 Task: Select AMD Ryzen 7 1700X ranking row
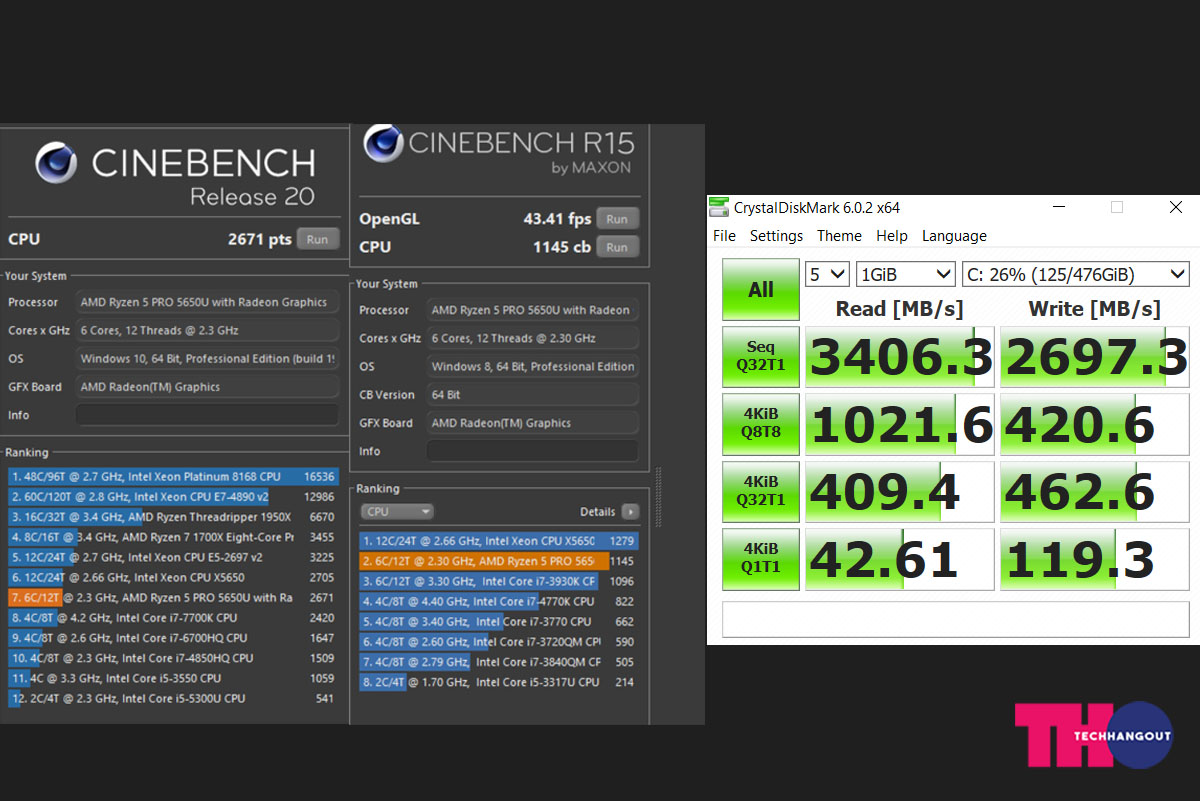(x=173, y=537)
